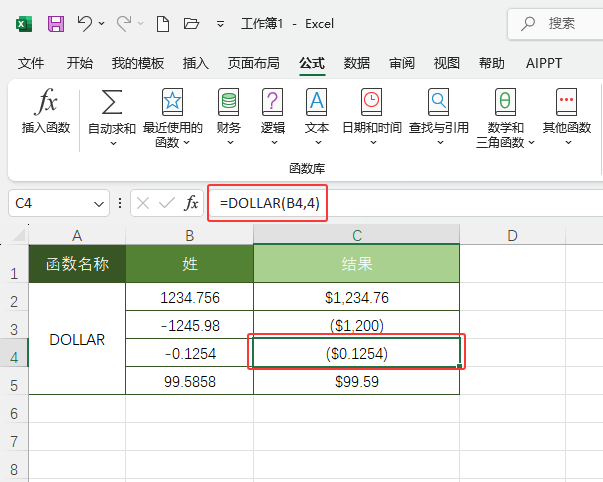This screenshot has width=603, height=482.
Task: Switch to the 页面布局 tab
Action: 253,63
